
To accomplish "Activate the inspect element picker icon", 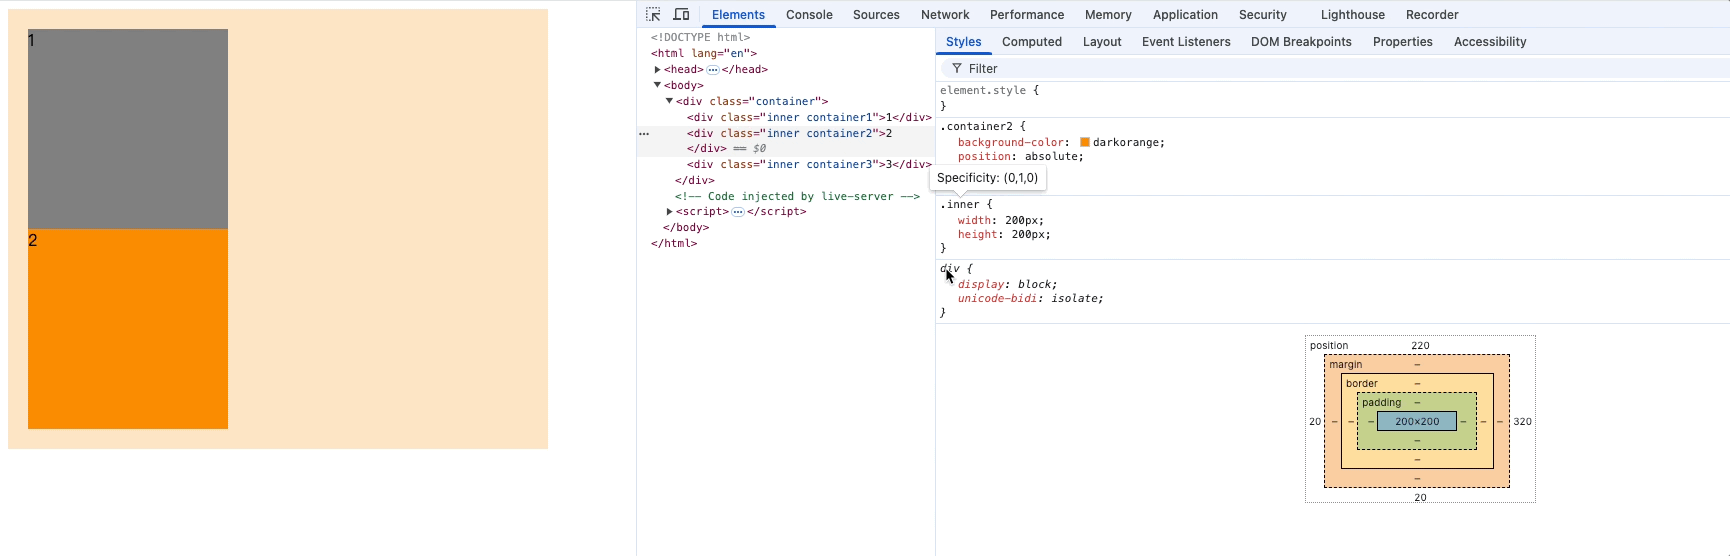I will coord(653,14).
